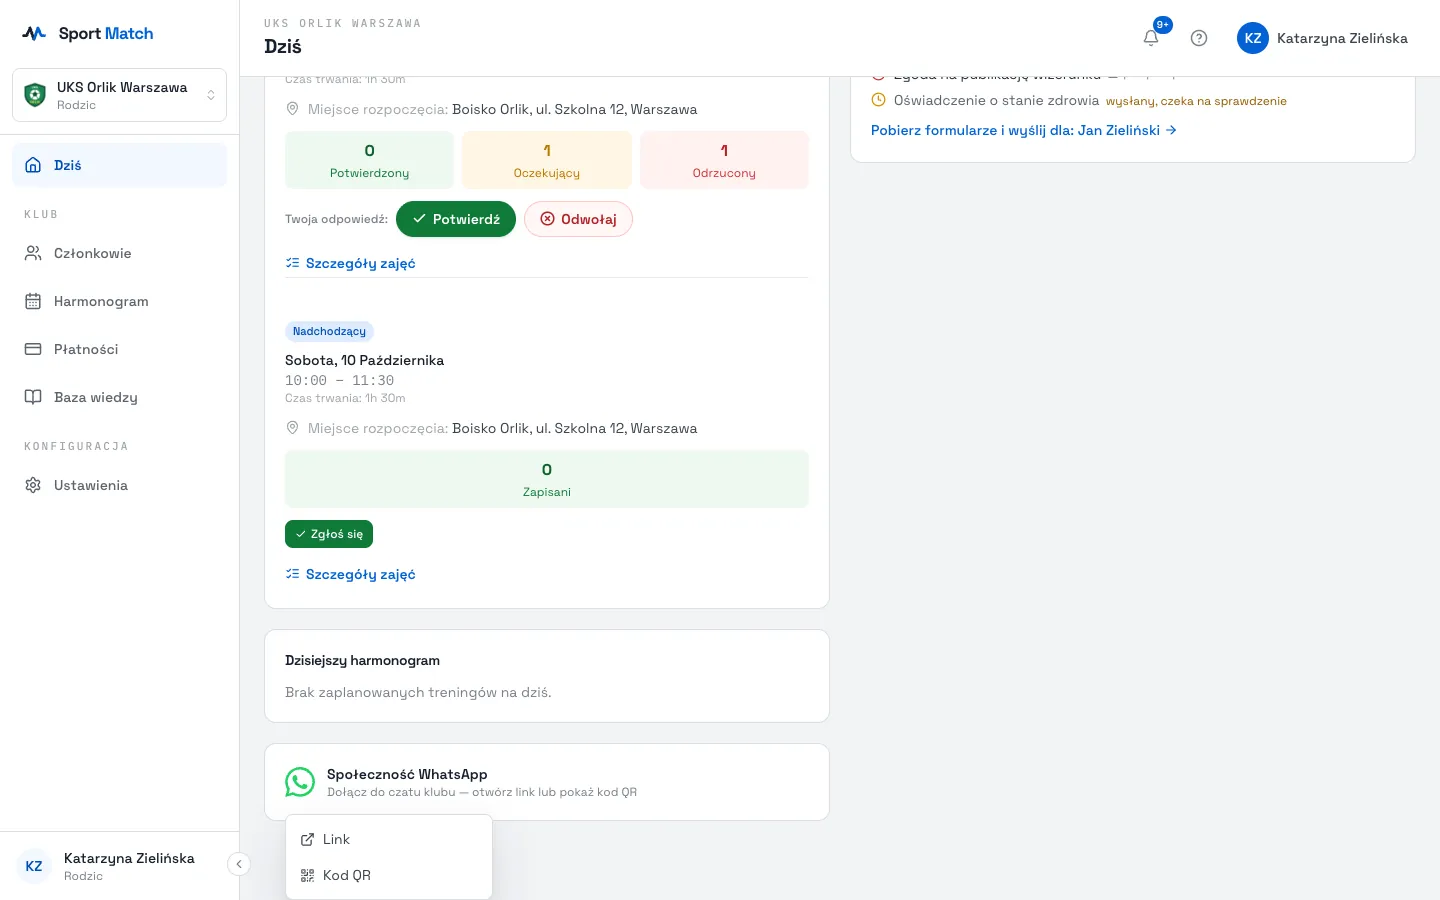The height and width of the screenshot is (900, 1440).
Task: Click the Katarzyna Zielińska name in header
Action: [1342, 38]
